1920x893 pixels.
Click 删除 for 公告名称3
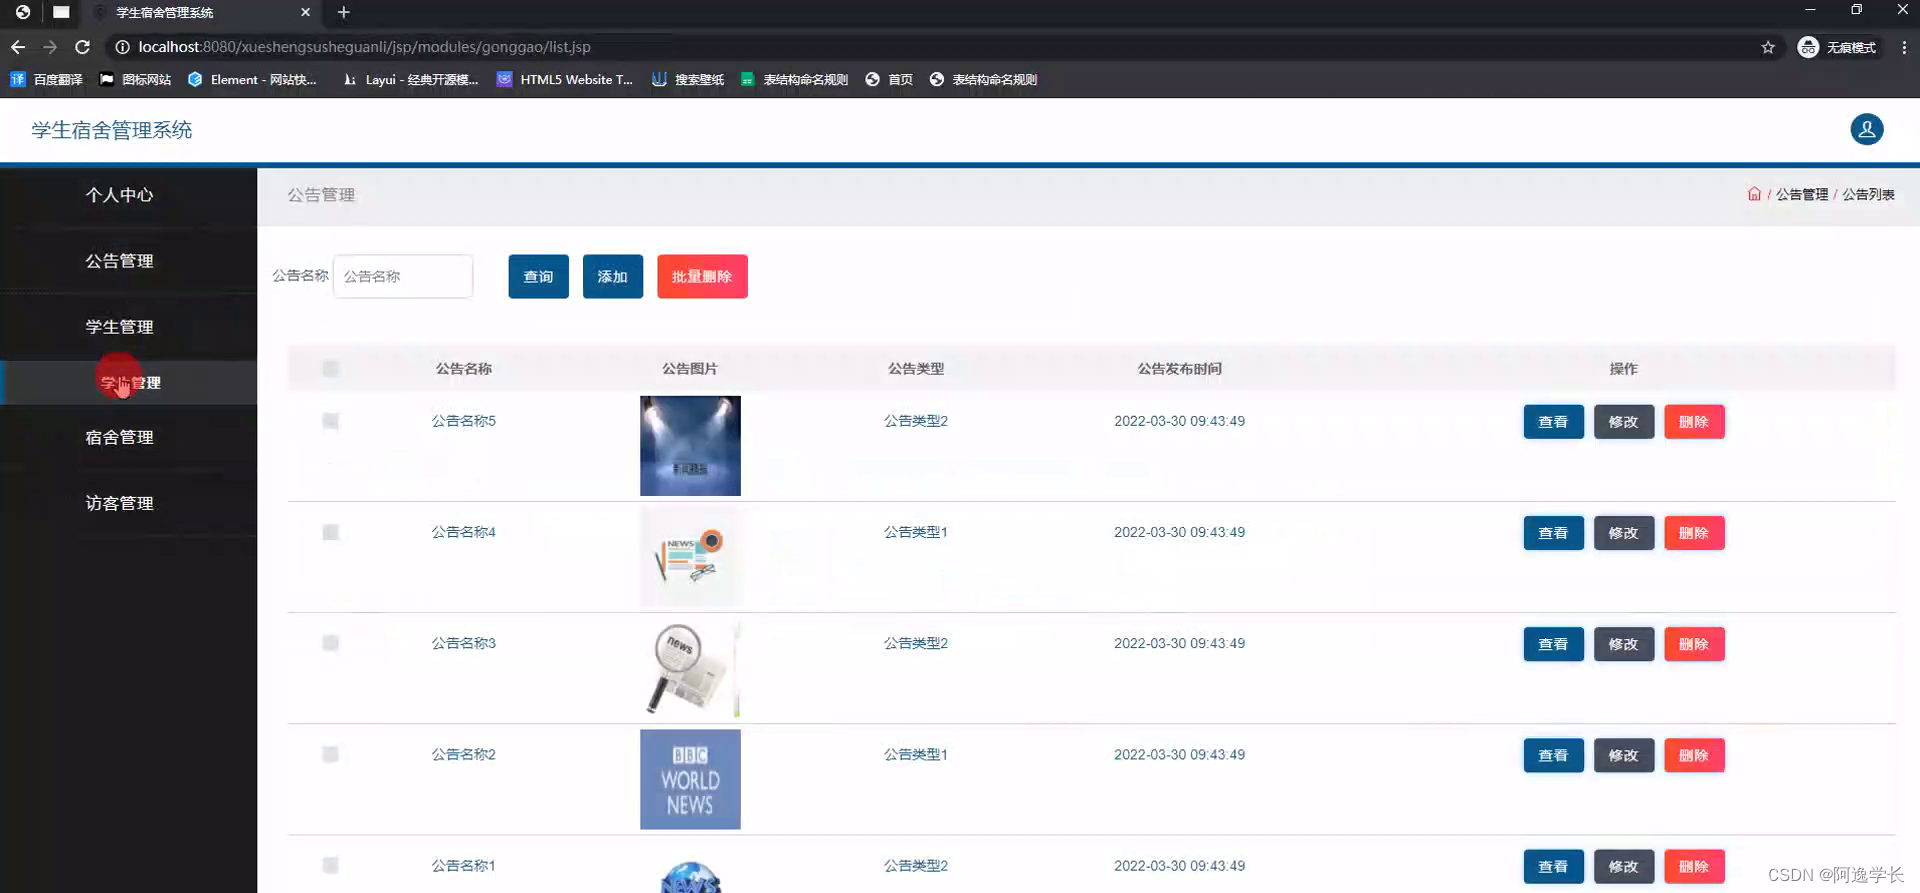(x=1694, y=644)
